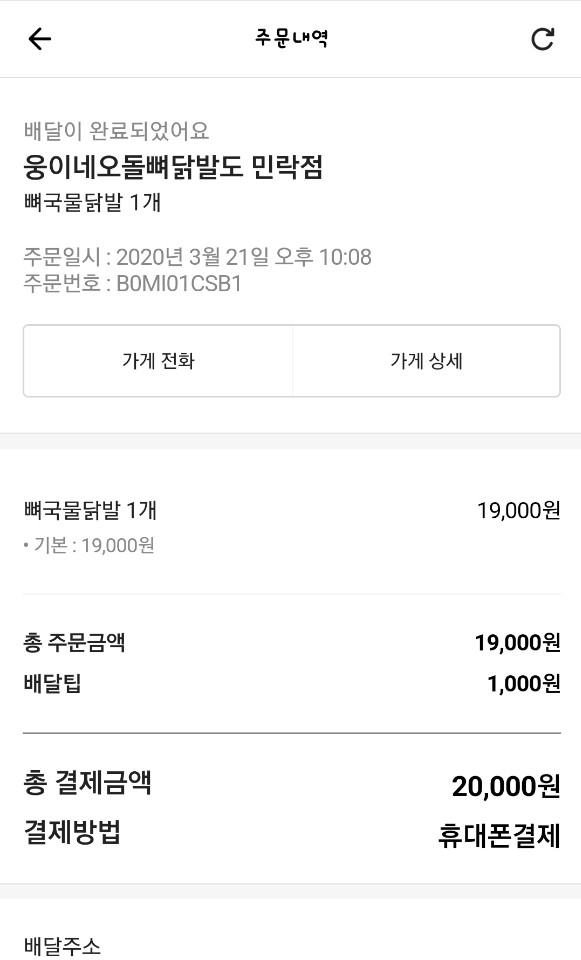Select the 주문내역 header title
Image resolution: width=581 pixels, height=960 pixels.
coord(291,39)
